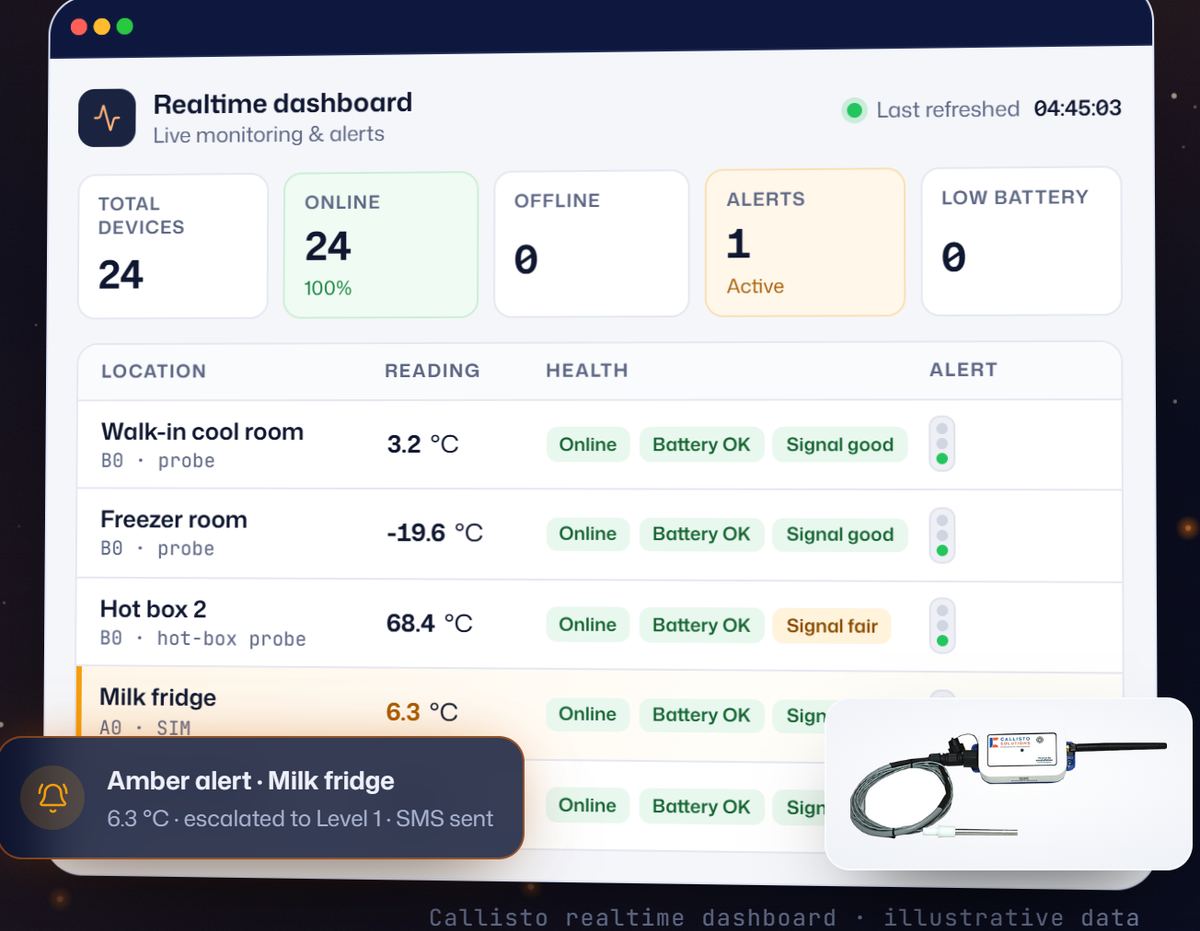Select the Hot box 2 row name
Image resolution: width=1200 pixels, height=931 pixels.
pos(153,609)
